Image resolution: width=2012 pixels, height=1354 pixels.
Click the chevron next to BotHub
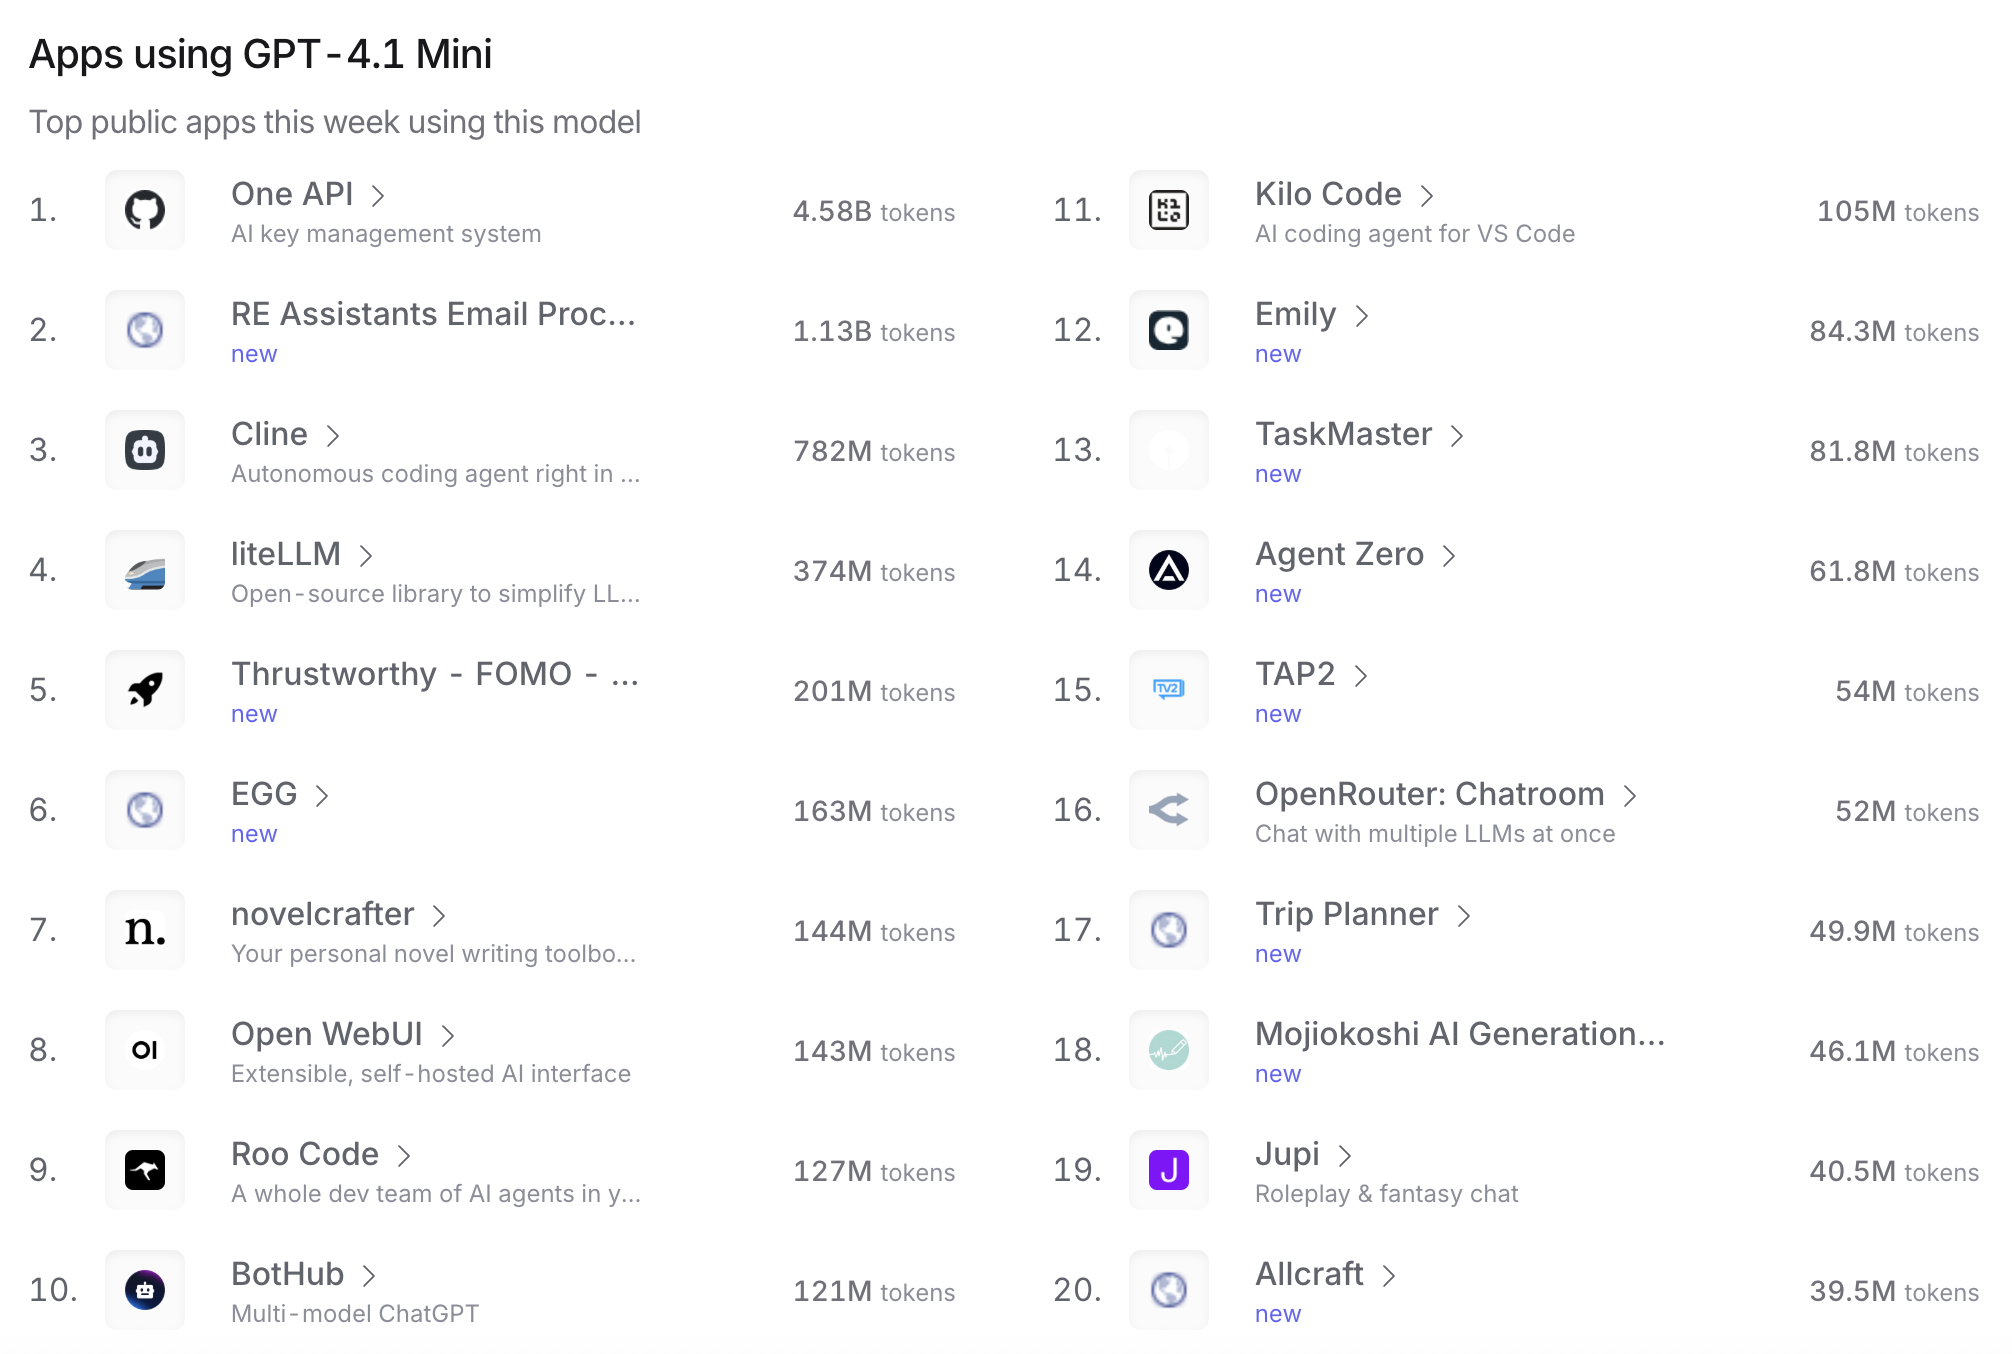369,1275
